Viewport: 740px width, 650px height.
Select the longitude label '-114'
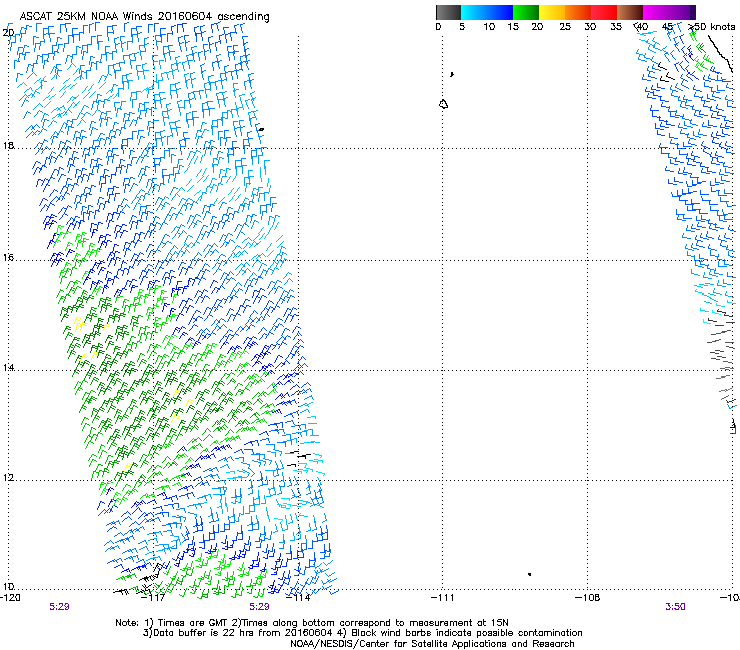pyautogui.click(x=298, y=598)
